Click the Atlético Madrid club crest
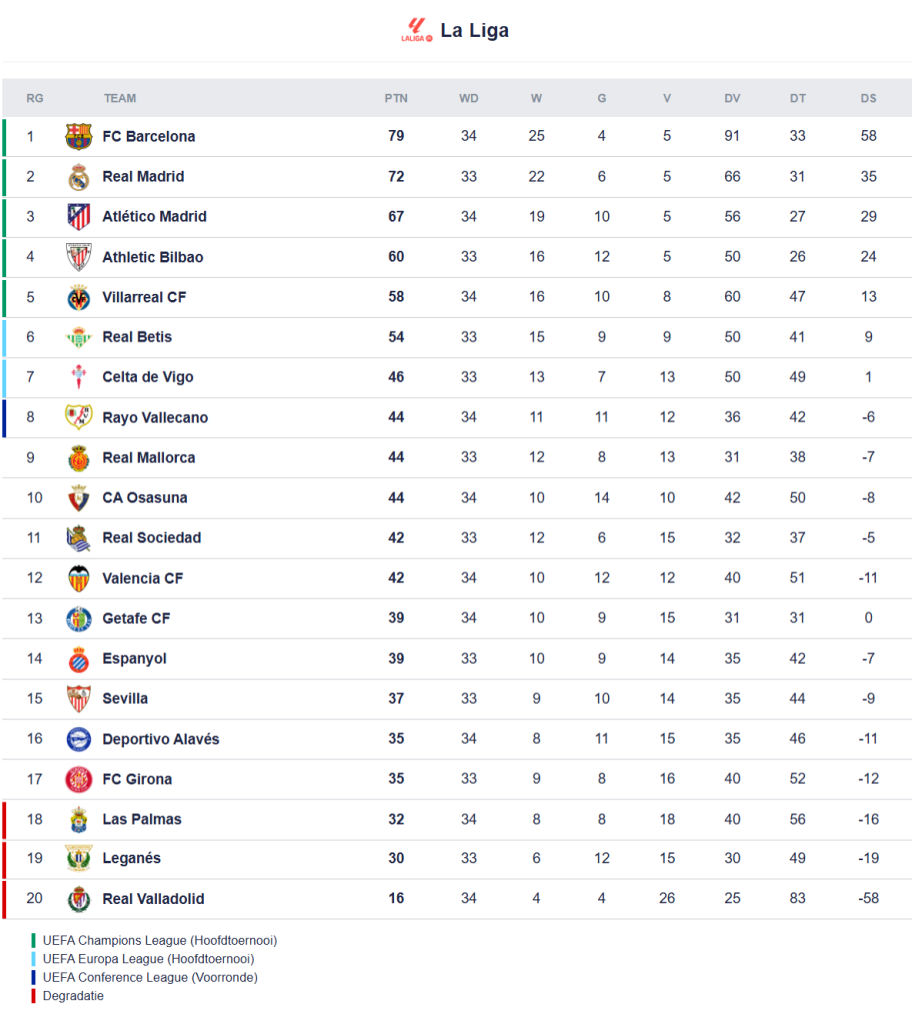Screen dimensions: 912x1024 [x=79, y=217]
